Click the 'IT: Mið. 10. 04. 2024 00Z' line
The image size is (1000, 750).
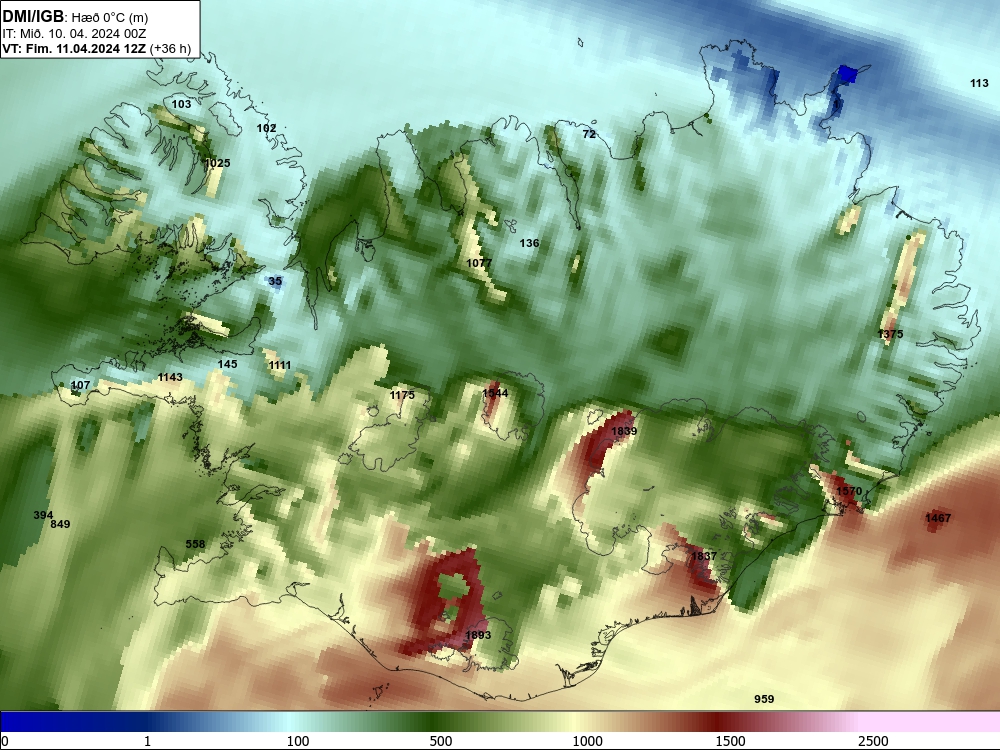coord(74,34)
